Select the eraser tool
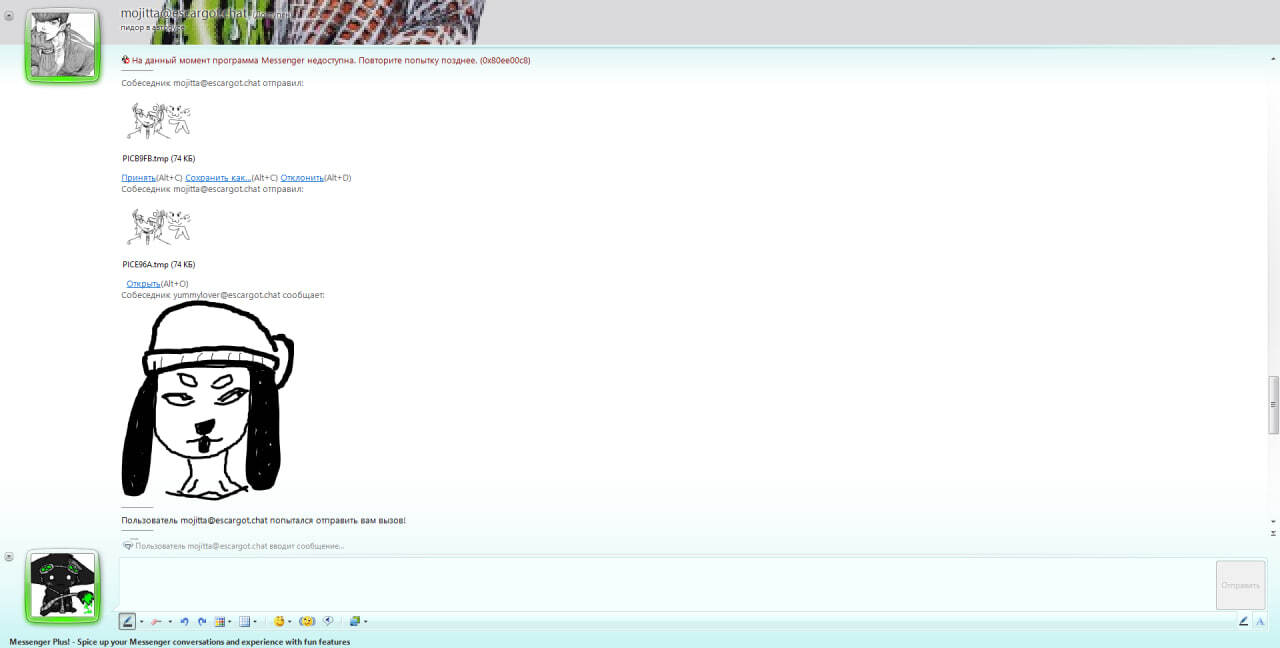The height and width of the screenshot is (648, 1280). pyautogui.click(x=156, y=621)
